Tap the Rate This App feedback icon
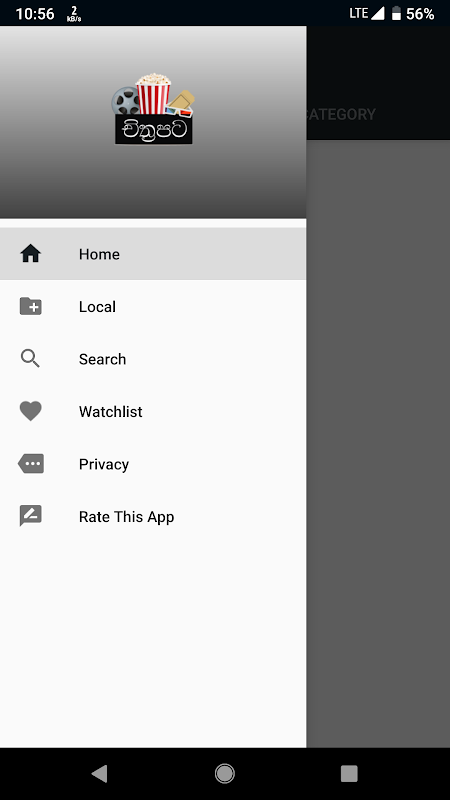450x800 pixels. tap(31, 516)
